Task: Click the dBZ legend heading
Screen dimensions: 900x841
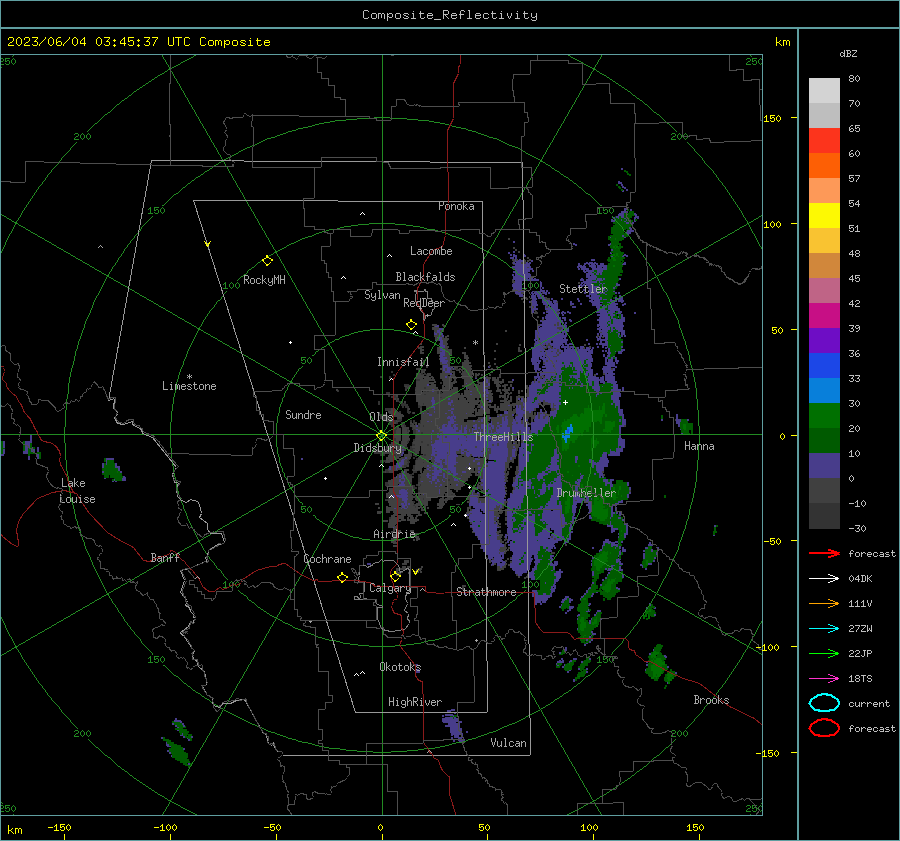Action: (x=848, y=54)
